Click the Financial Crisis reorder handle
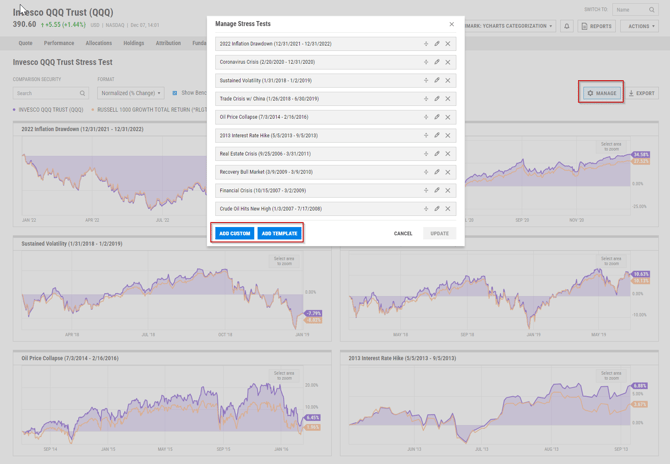Viewport: 670px width, 464px height. coord(426,191)
